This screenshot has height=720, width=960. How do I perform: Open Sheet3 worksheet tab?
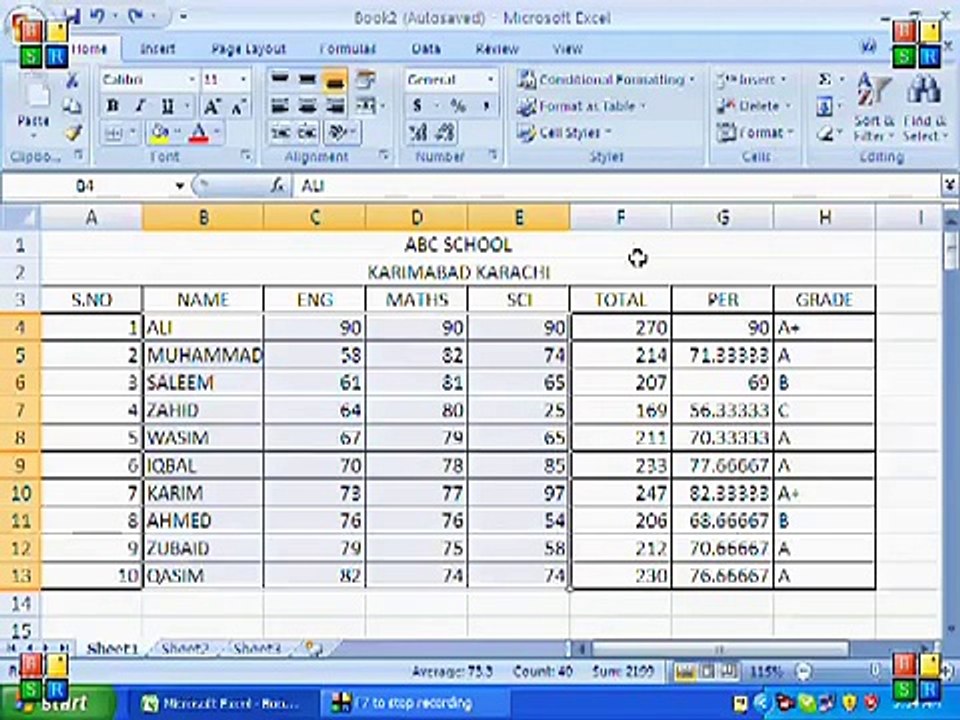[257, 649]
